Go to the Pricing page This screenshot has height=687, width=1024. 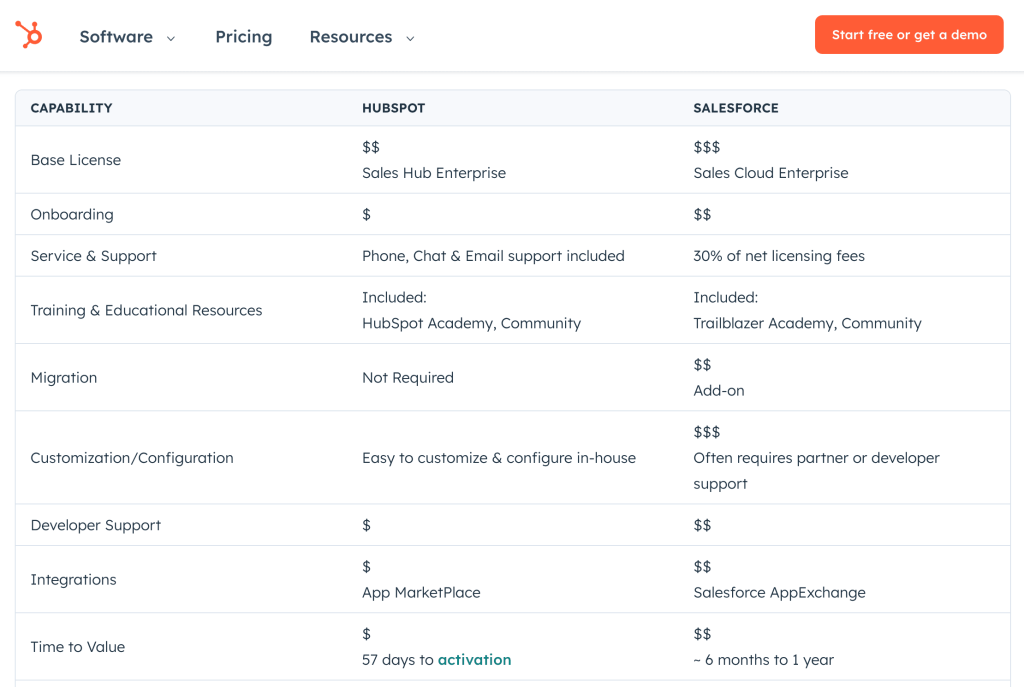click(x=244, y=37)
